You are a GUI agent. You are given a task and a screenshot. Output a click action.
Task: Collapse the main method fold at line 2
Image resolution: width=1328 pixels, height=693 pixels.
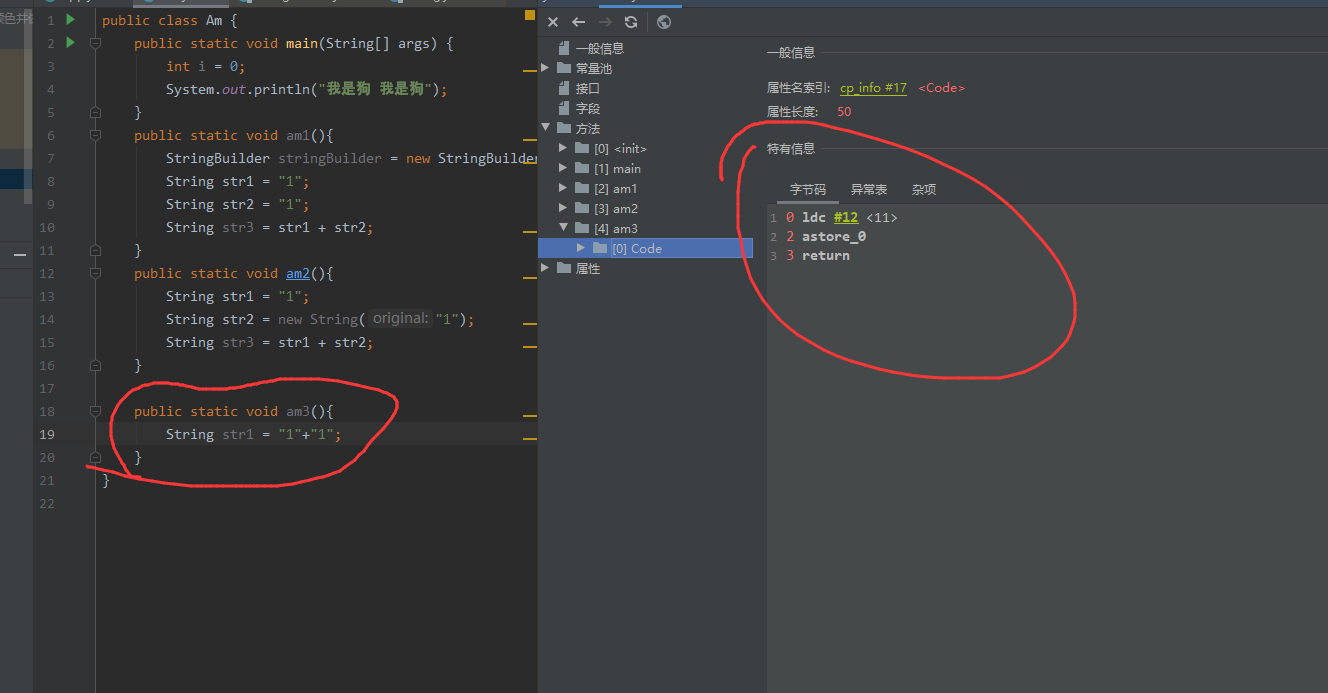[95, 44]
